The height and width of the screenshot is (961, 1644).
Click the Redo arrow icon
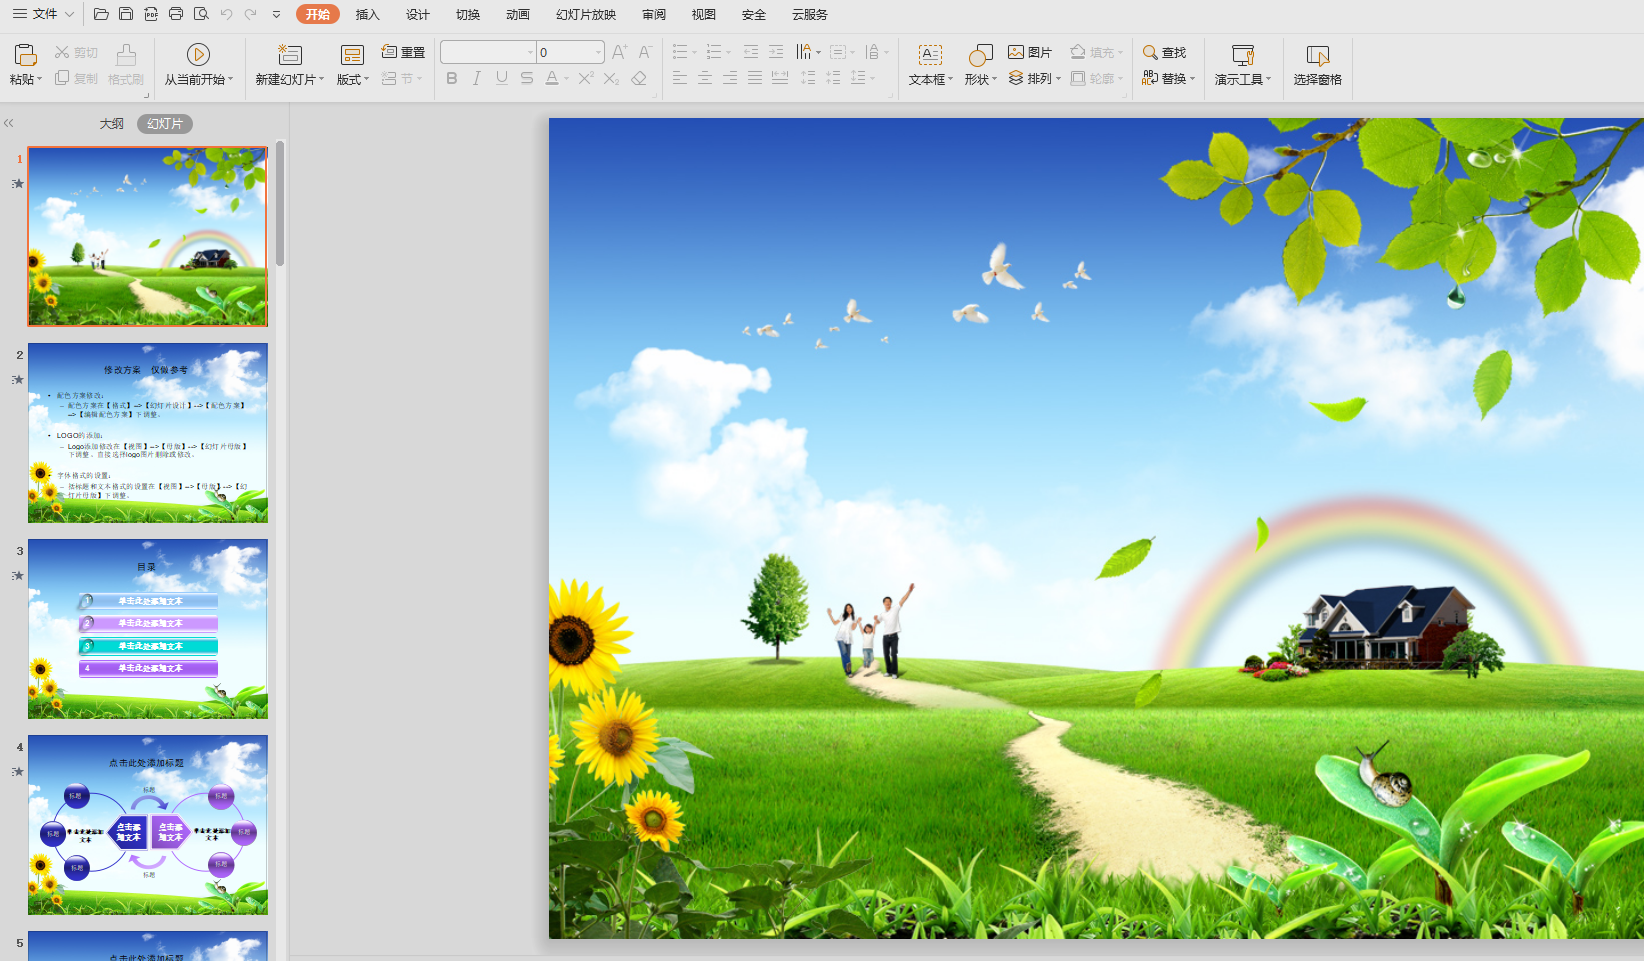[250, 14]
